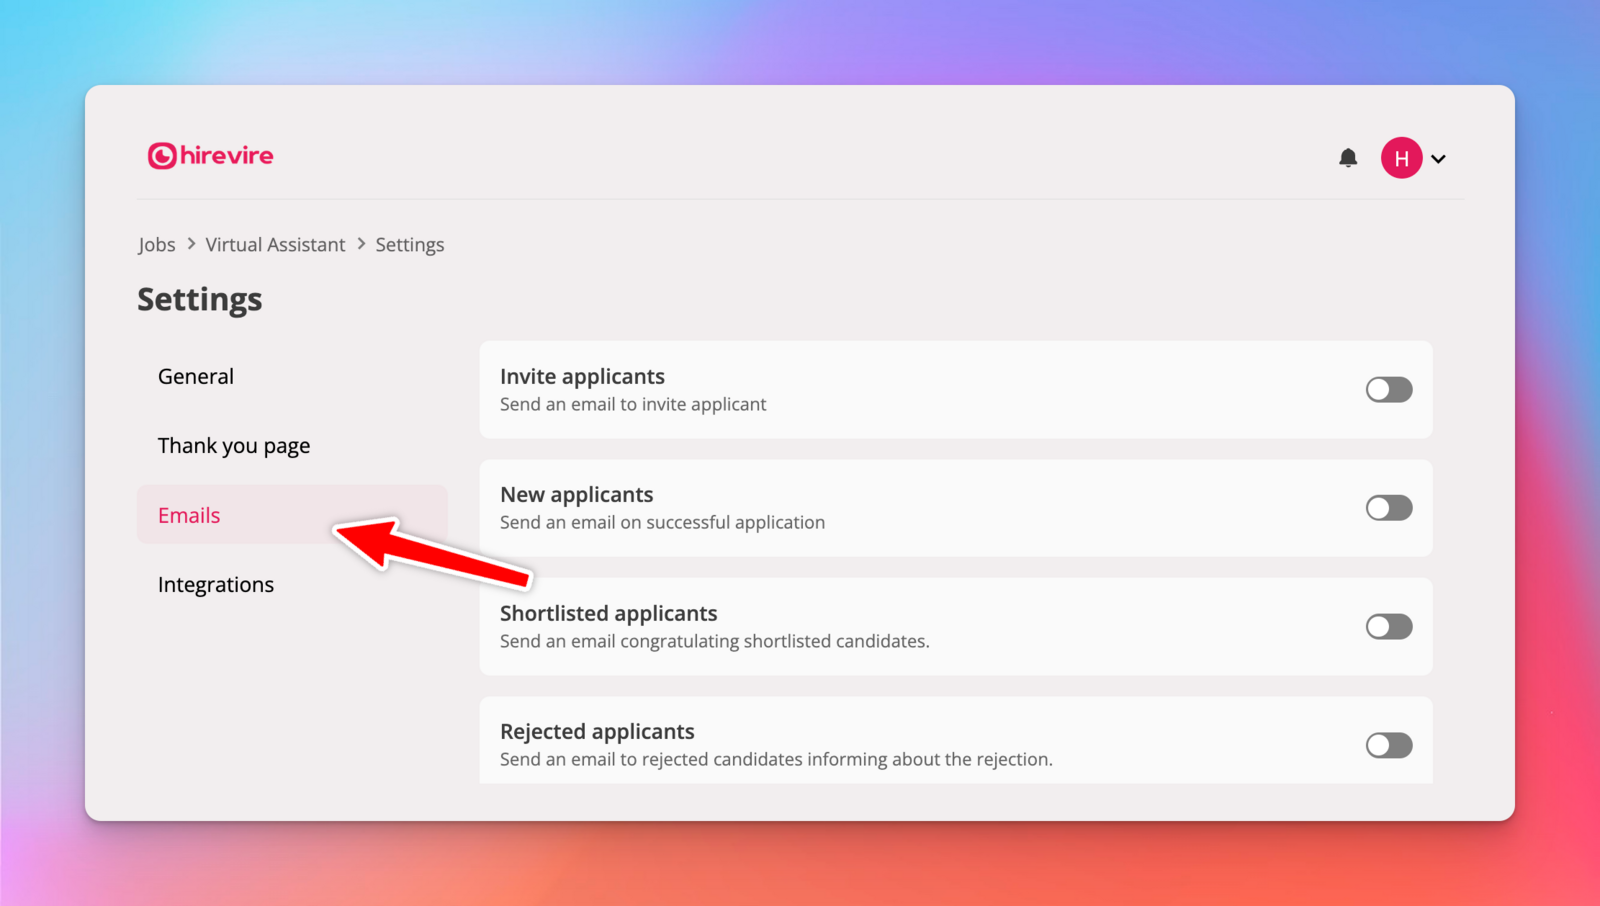Enable Rejected applicants email switch
1600x906 pixels.
tap(1388, 745)
